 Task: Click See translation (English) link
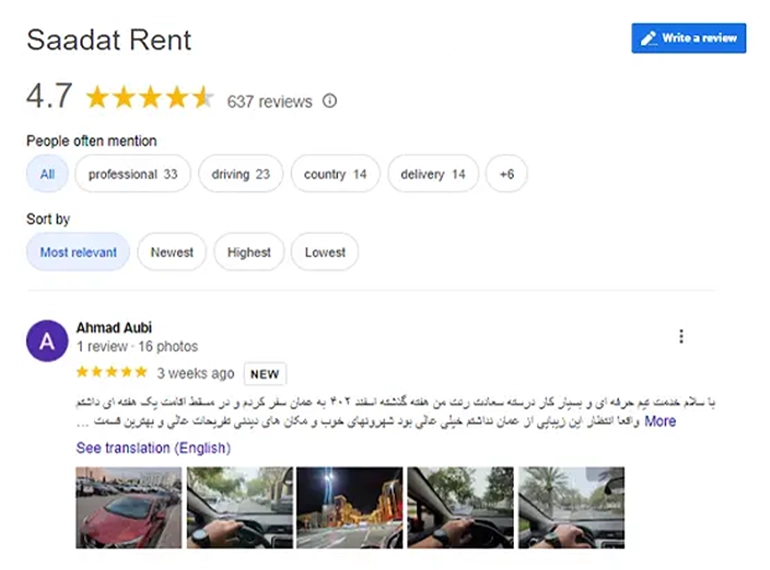tap(153, 448)
